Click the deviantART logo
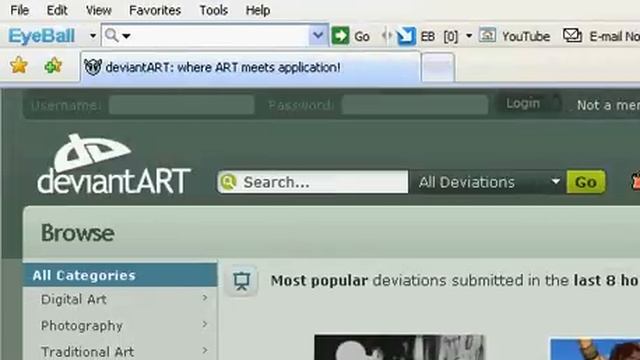 113,164
